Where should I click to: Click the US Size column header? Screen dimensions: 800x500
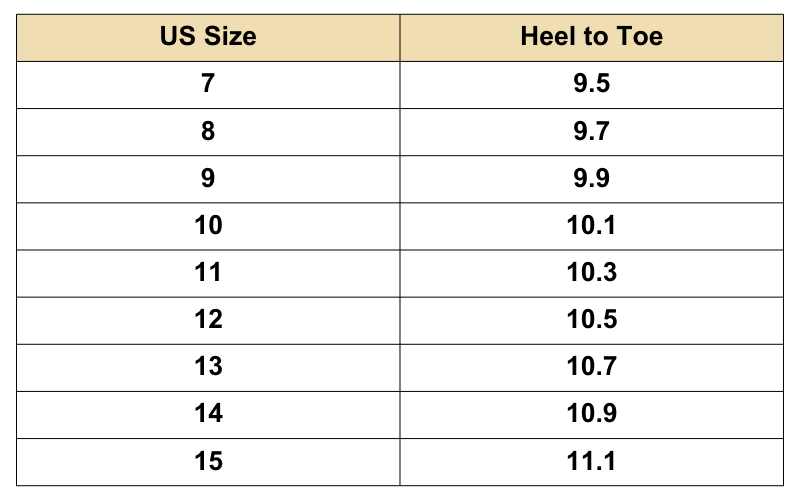[x=208, y=38]
